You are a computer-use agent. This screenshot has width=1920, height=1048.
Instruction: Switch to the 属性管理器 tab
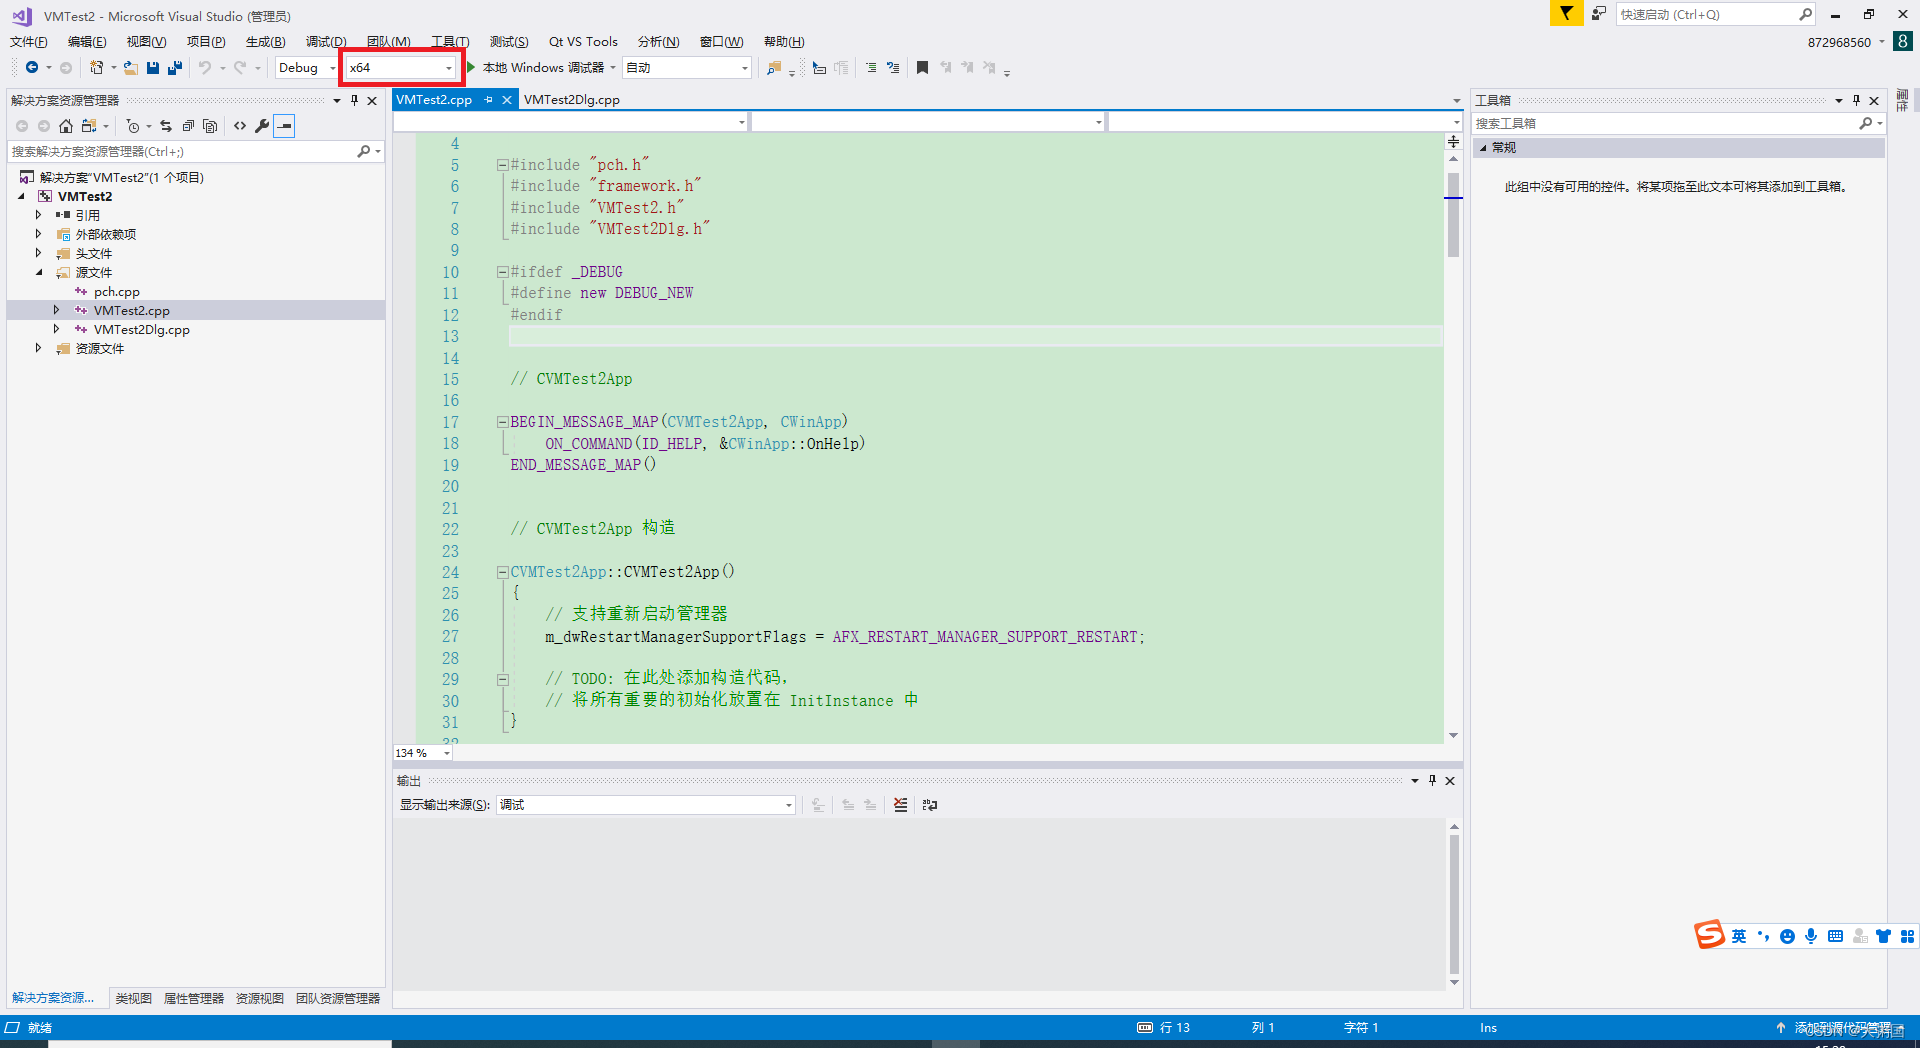pos(194,998)
